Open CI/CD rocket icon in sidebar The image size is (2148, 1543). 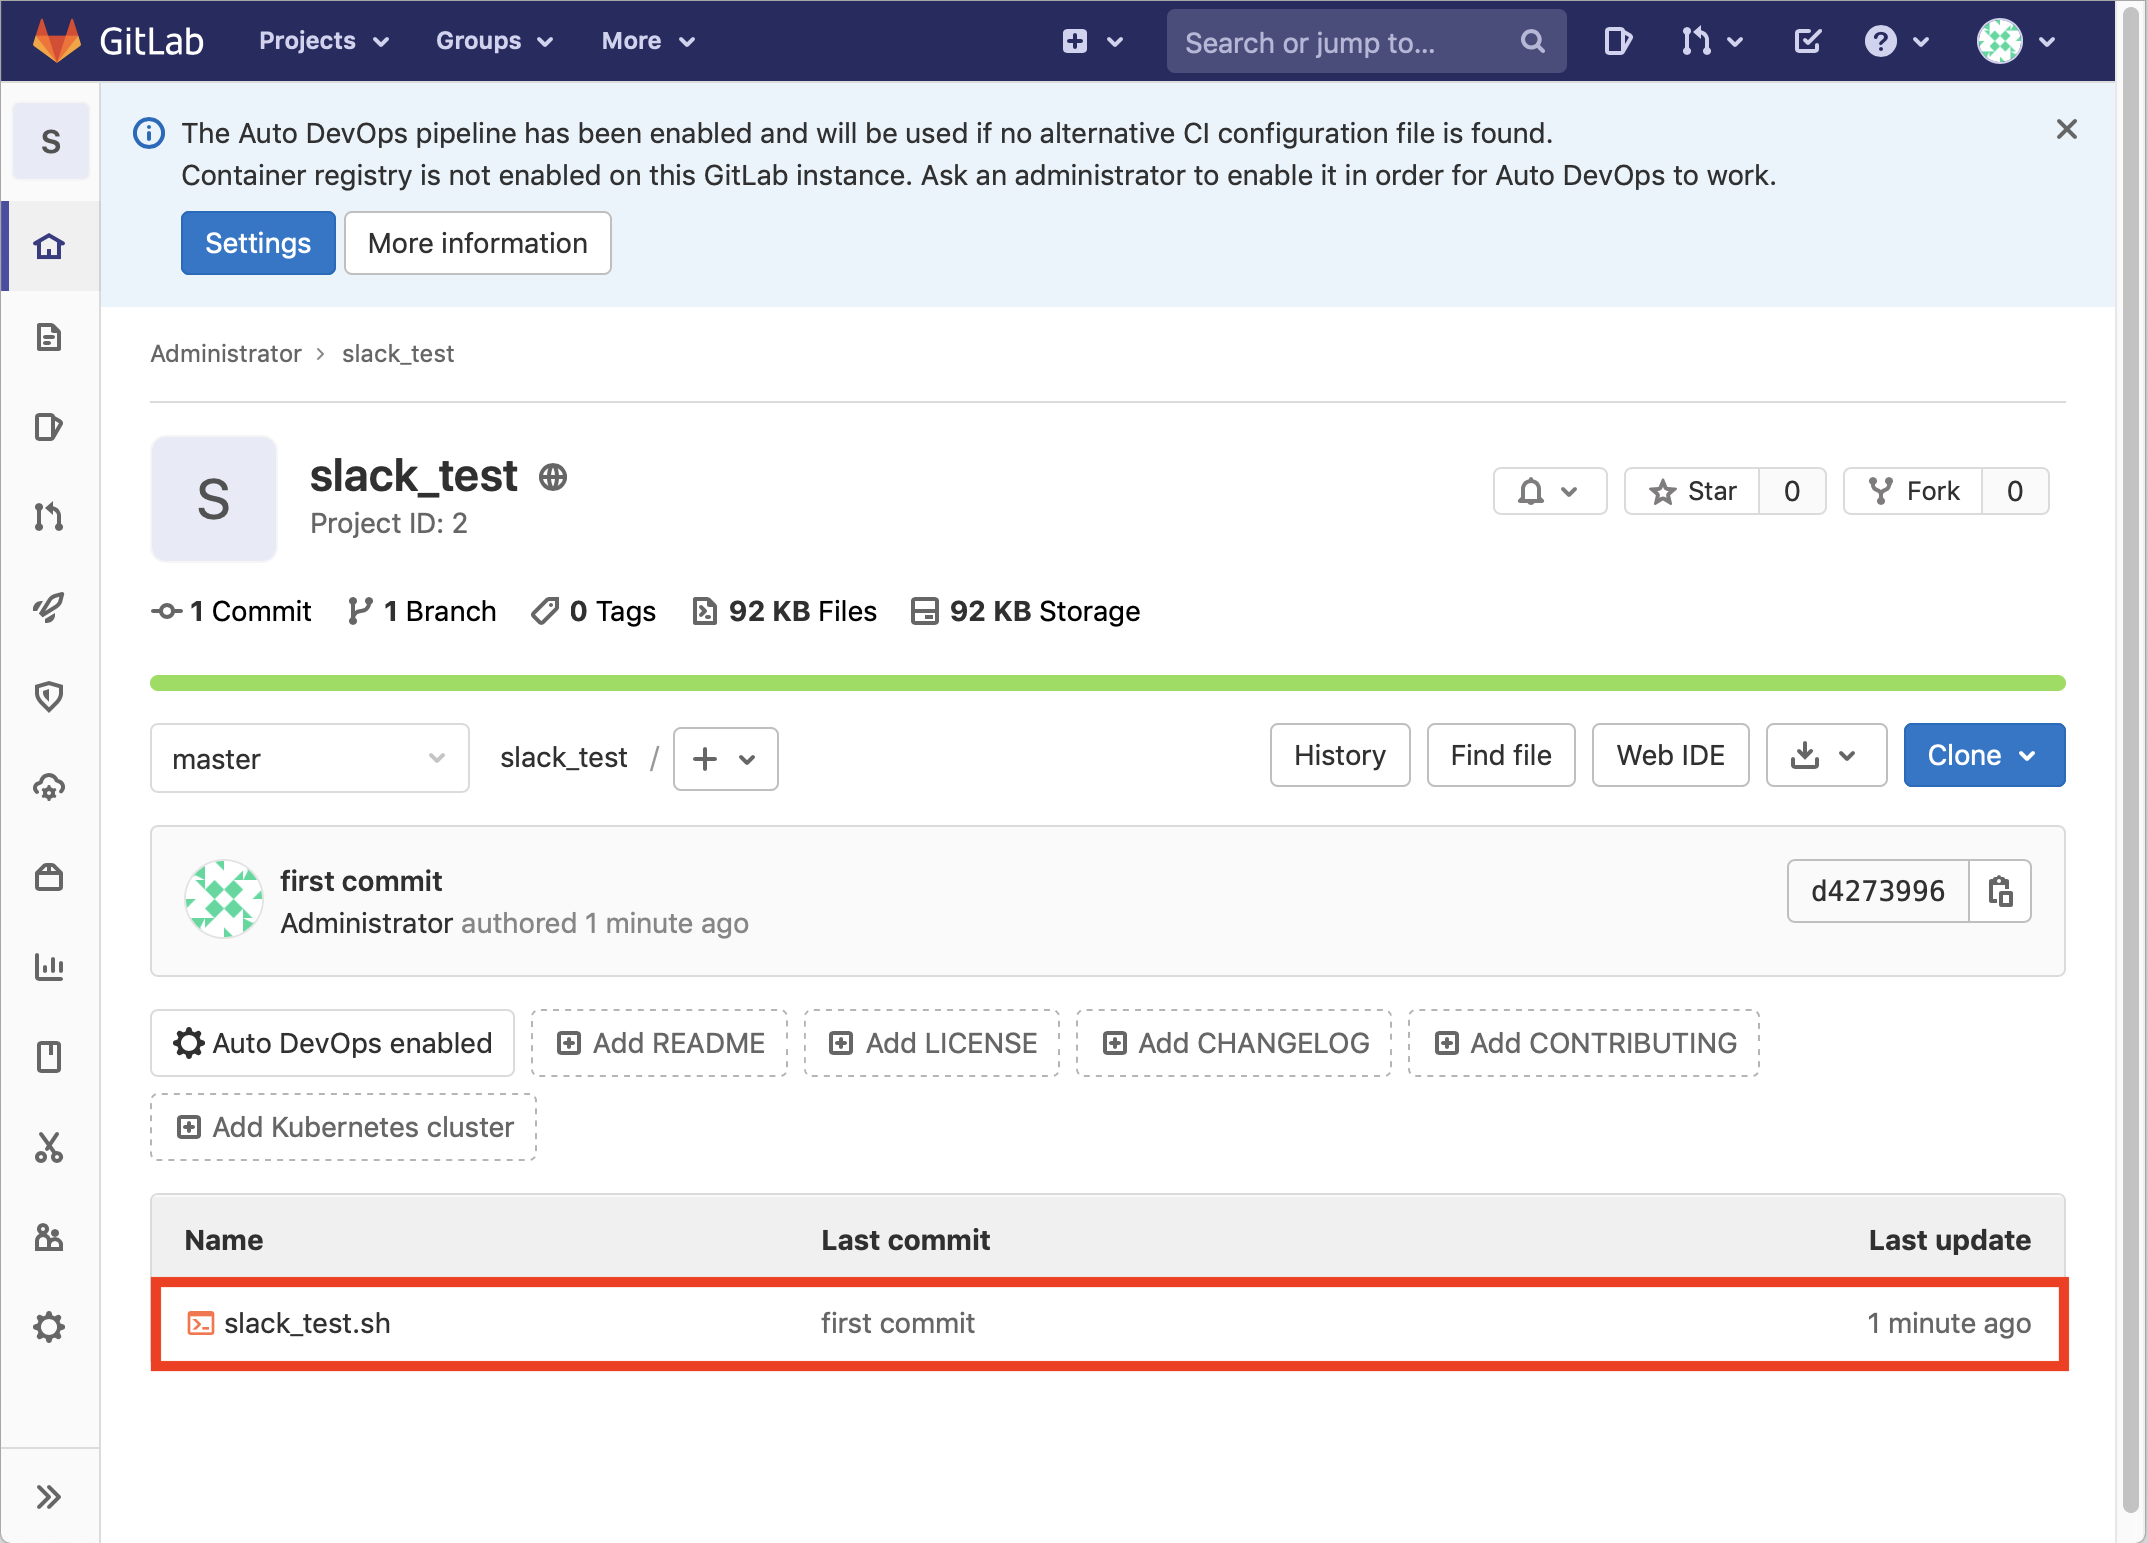(49, 607)
